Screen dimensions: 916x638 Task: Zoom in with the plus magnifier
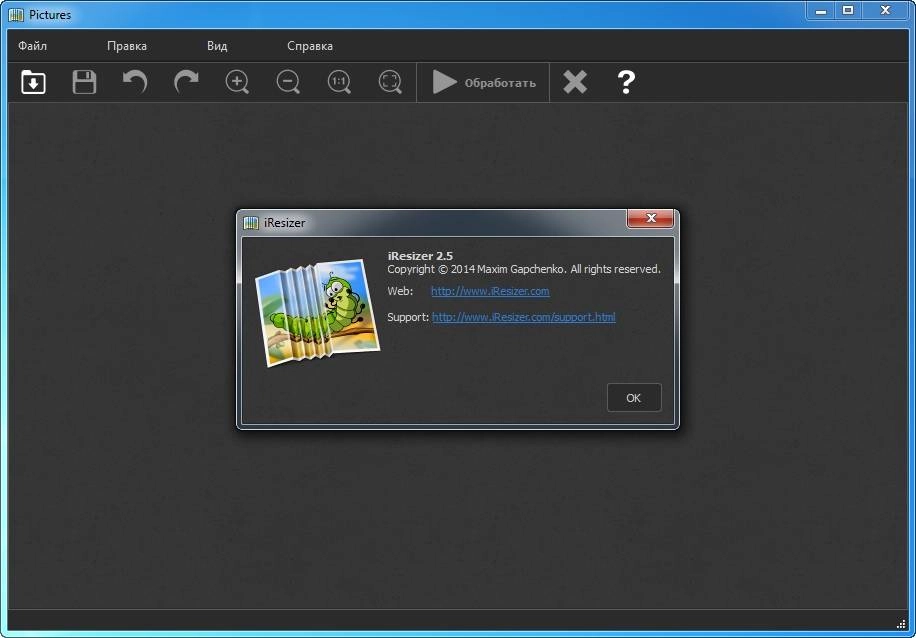(x=237, y=82)
